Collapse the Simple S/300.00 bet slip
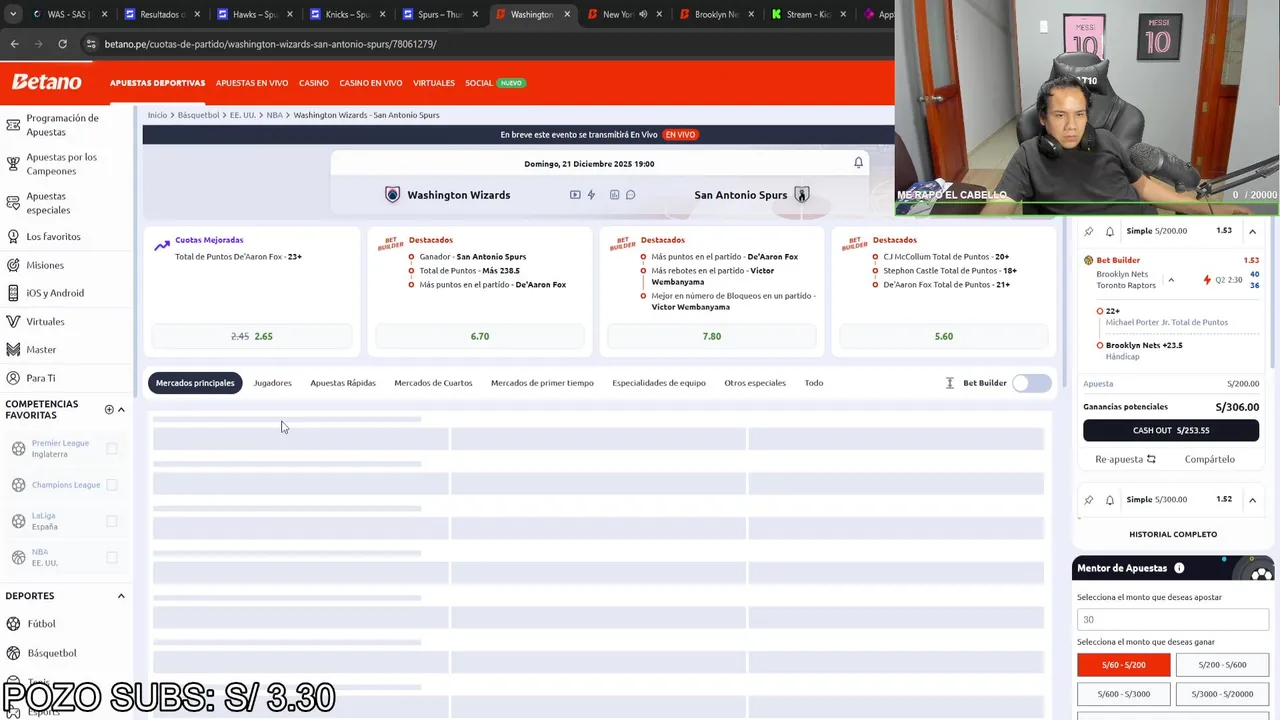This screenshot has height=720, width=1280. coord(1252,499)
